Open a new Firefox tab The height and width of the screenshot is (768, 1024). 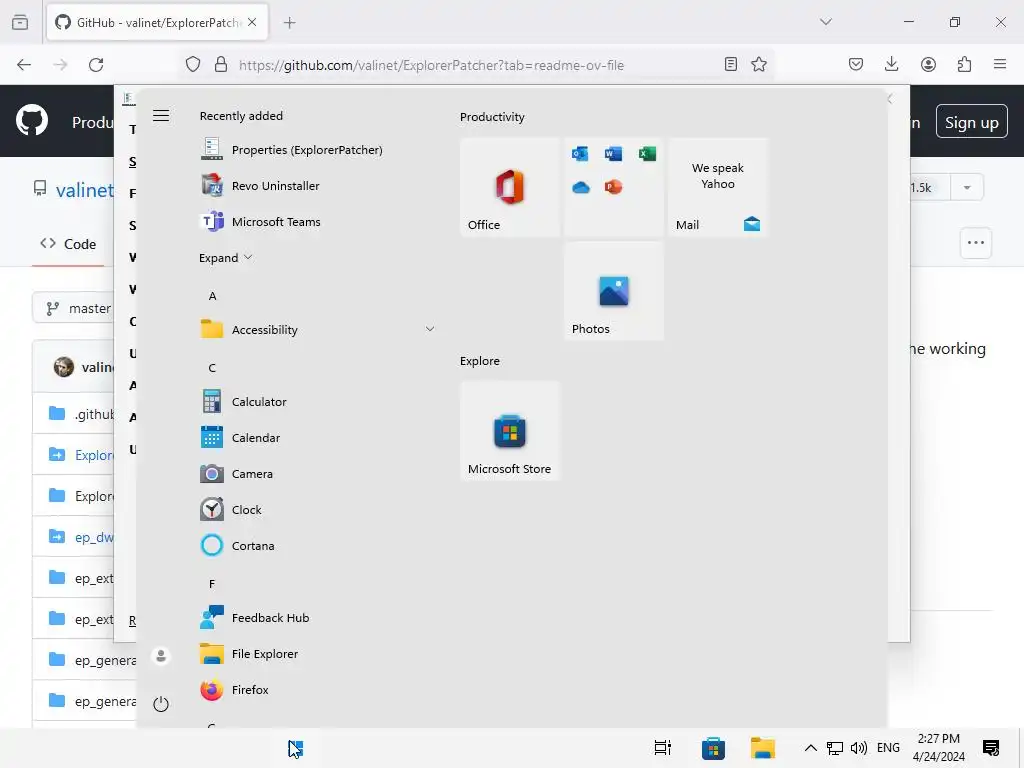(289, 23)
